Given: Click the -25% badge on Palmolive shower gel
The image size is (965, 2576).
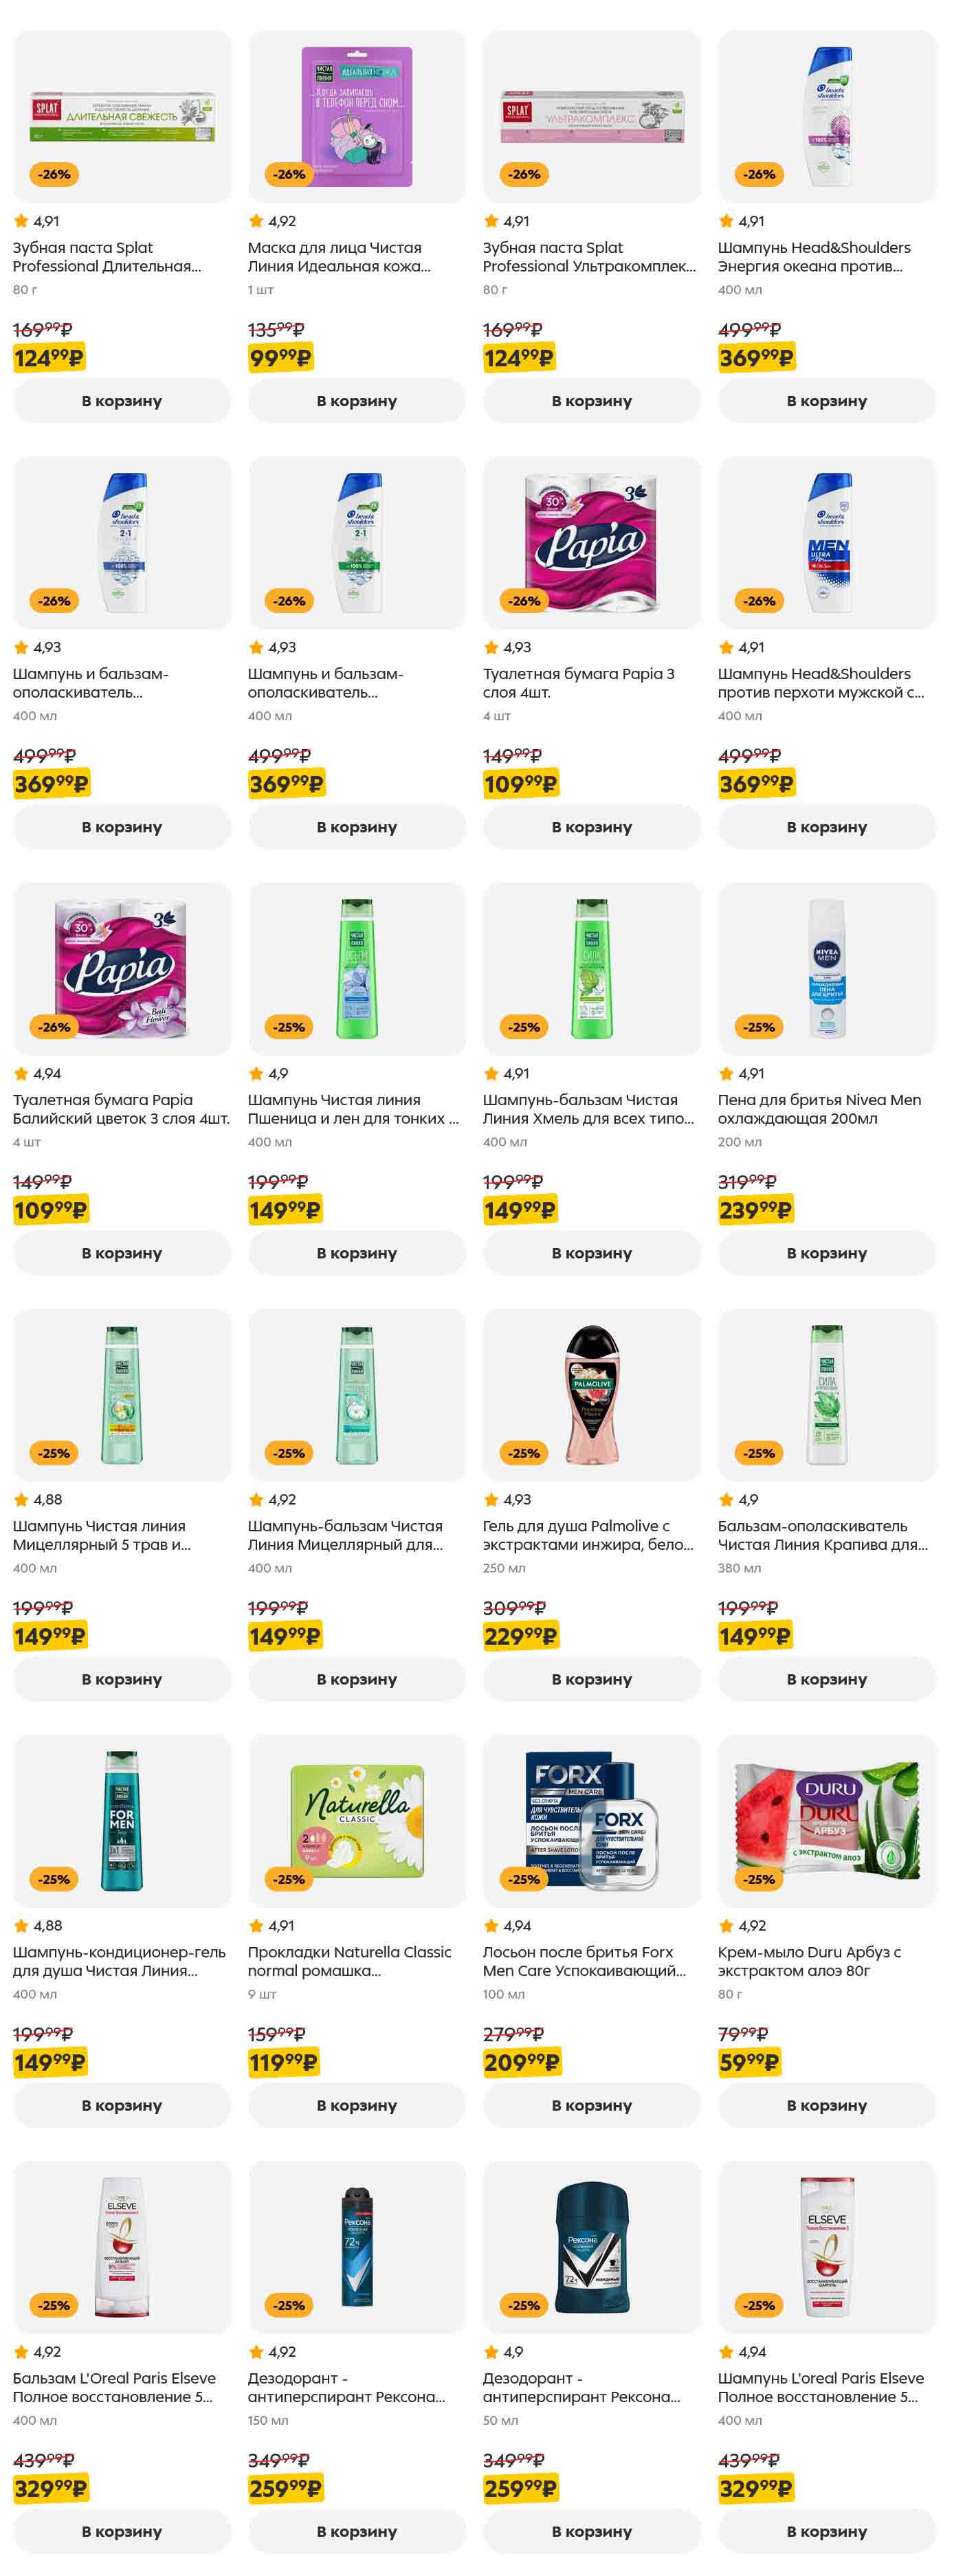Looking at the screenshot, I should (524, 1453).
